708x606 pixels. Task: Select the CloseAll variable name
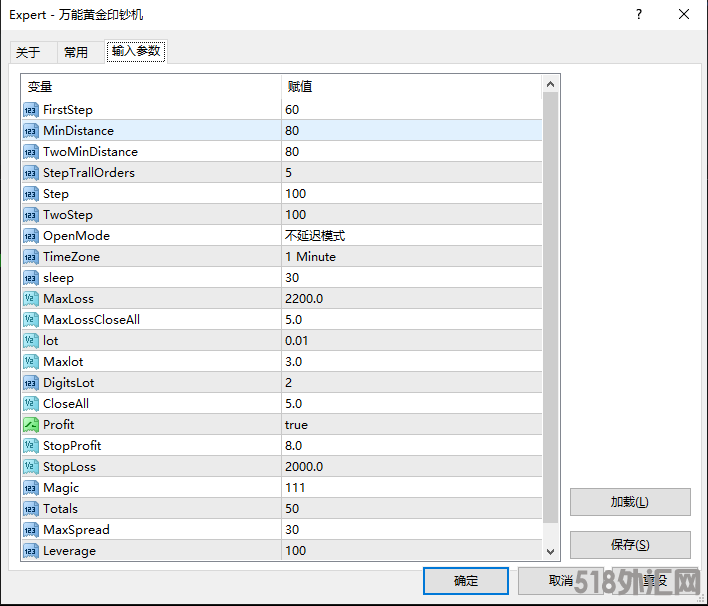pos(66,404)
